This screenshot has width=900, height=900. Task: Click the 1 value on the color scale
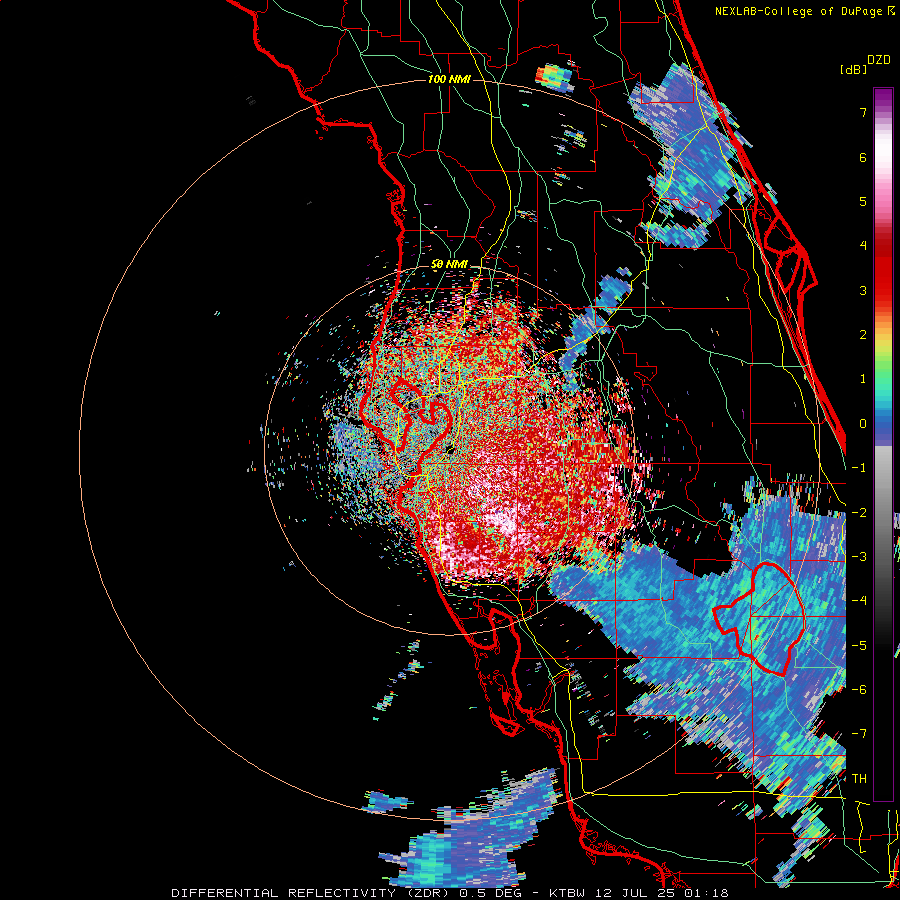pyautogui.click(x=863, y=379)
